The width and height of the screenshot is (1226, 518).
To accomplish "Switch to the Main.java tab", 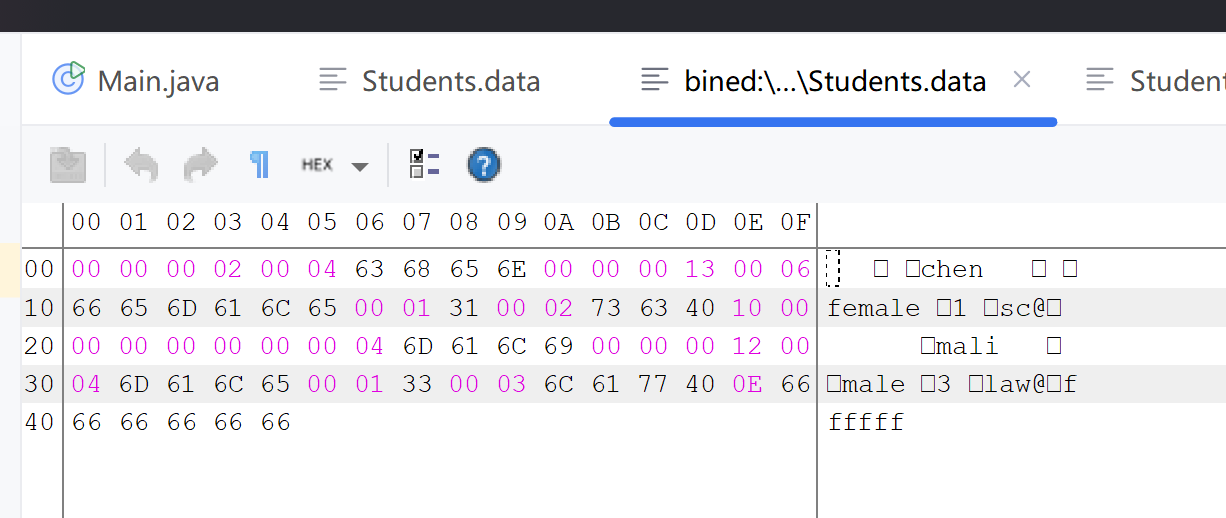I will 158,81.
